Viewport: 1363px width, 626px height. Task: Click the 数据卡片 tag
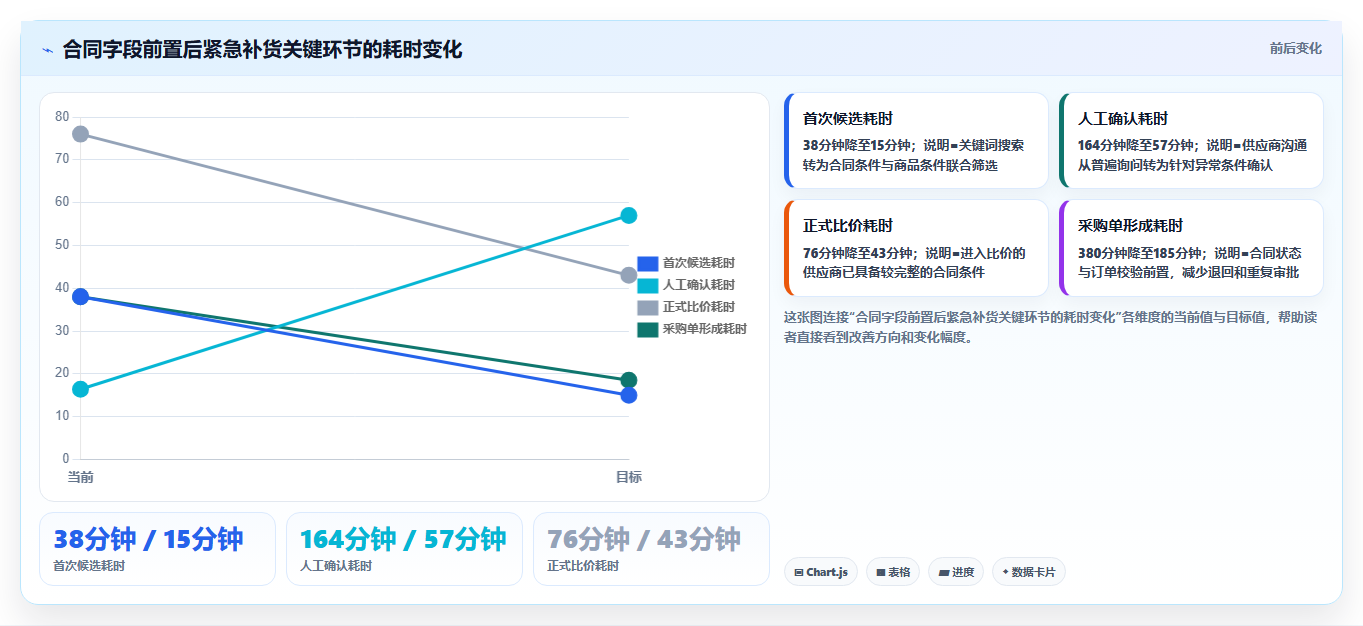pyautogui.click(x=1029, y=572)
